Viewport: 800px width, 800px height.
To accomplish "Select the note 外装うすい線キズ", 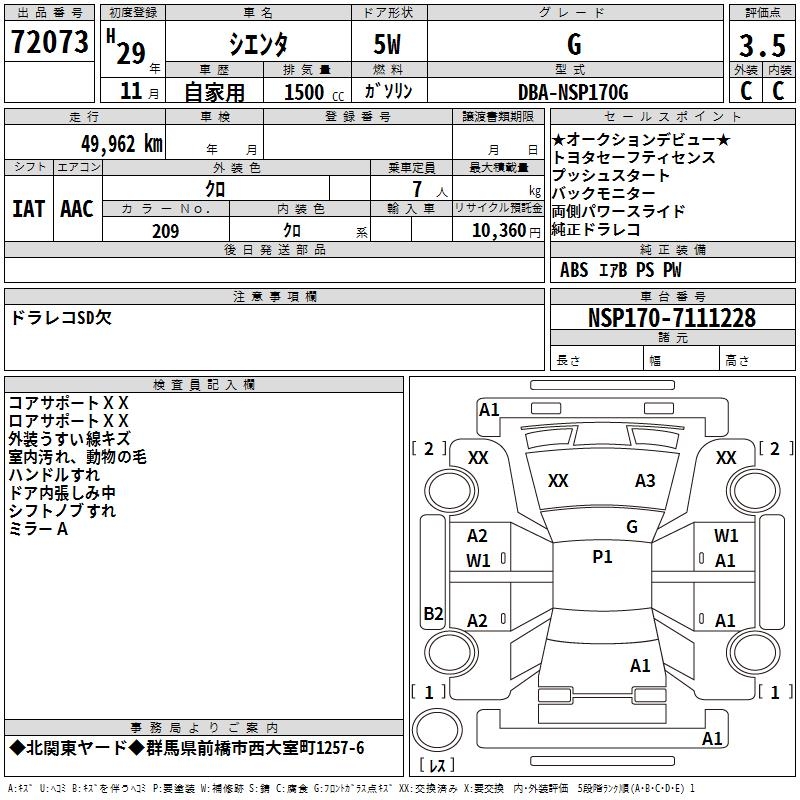I will [x=70, y=439].
